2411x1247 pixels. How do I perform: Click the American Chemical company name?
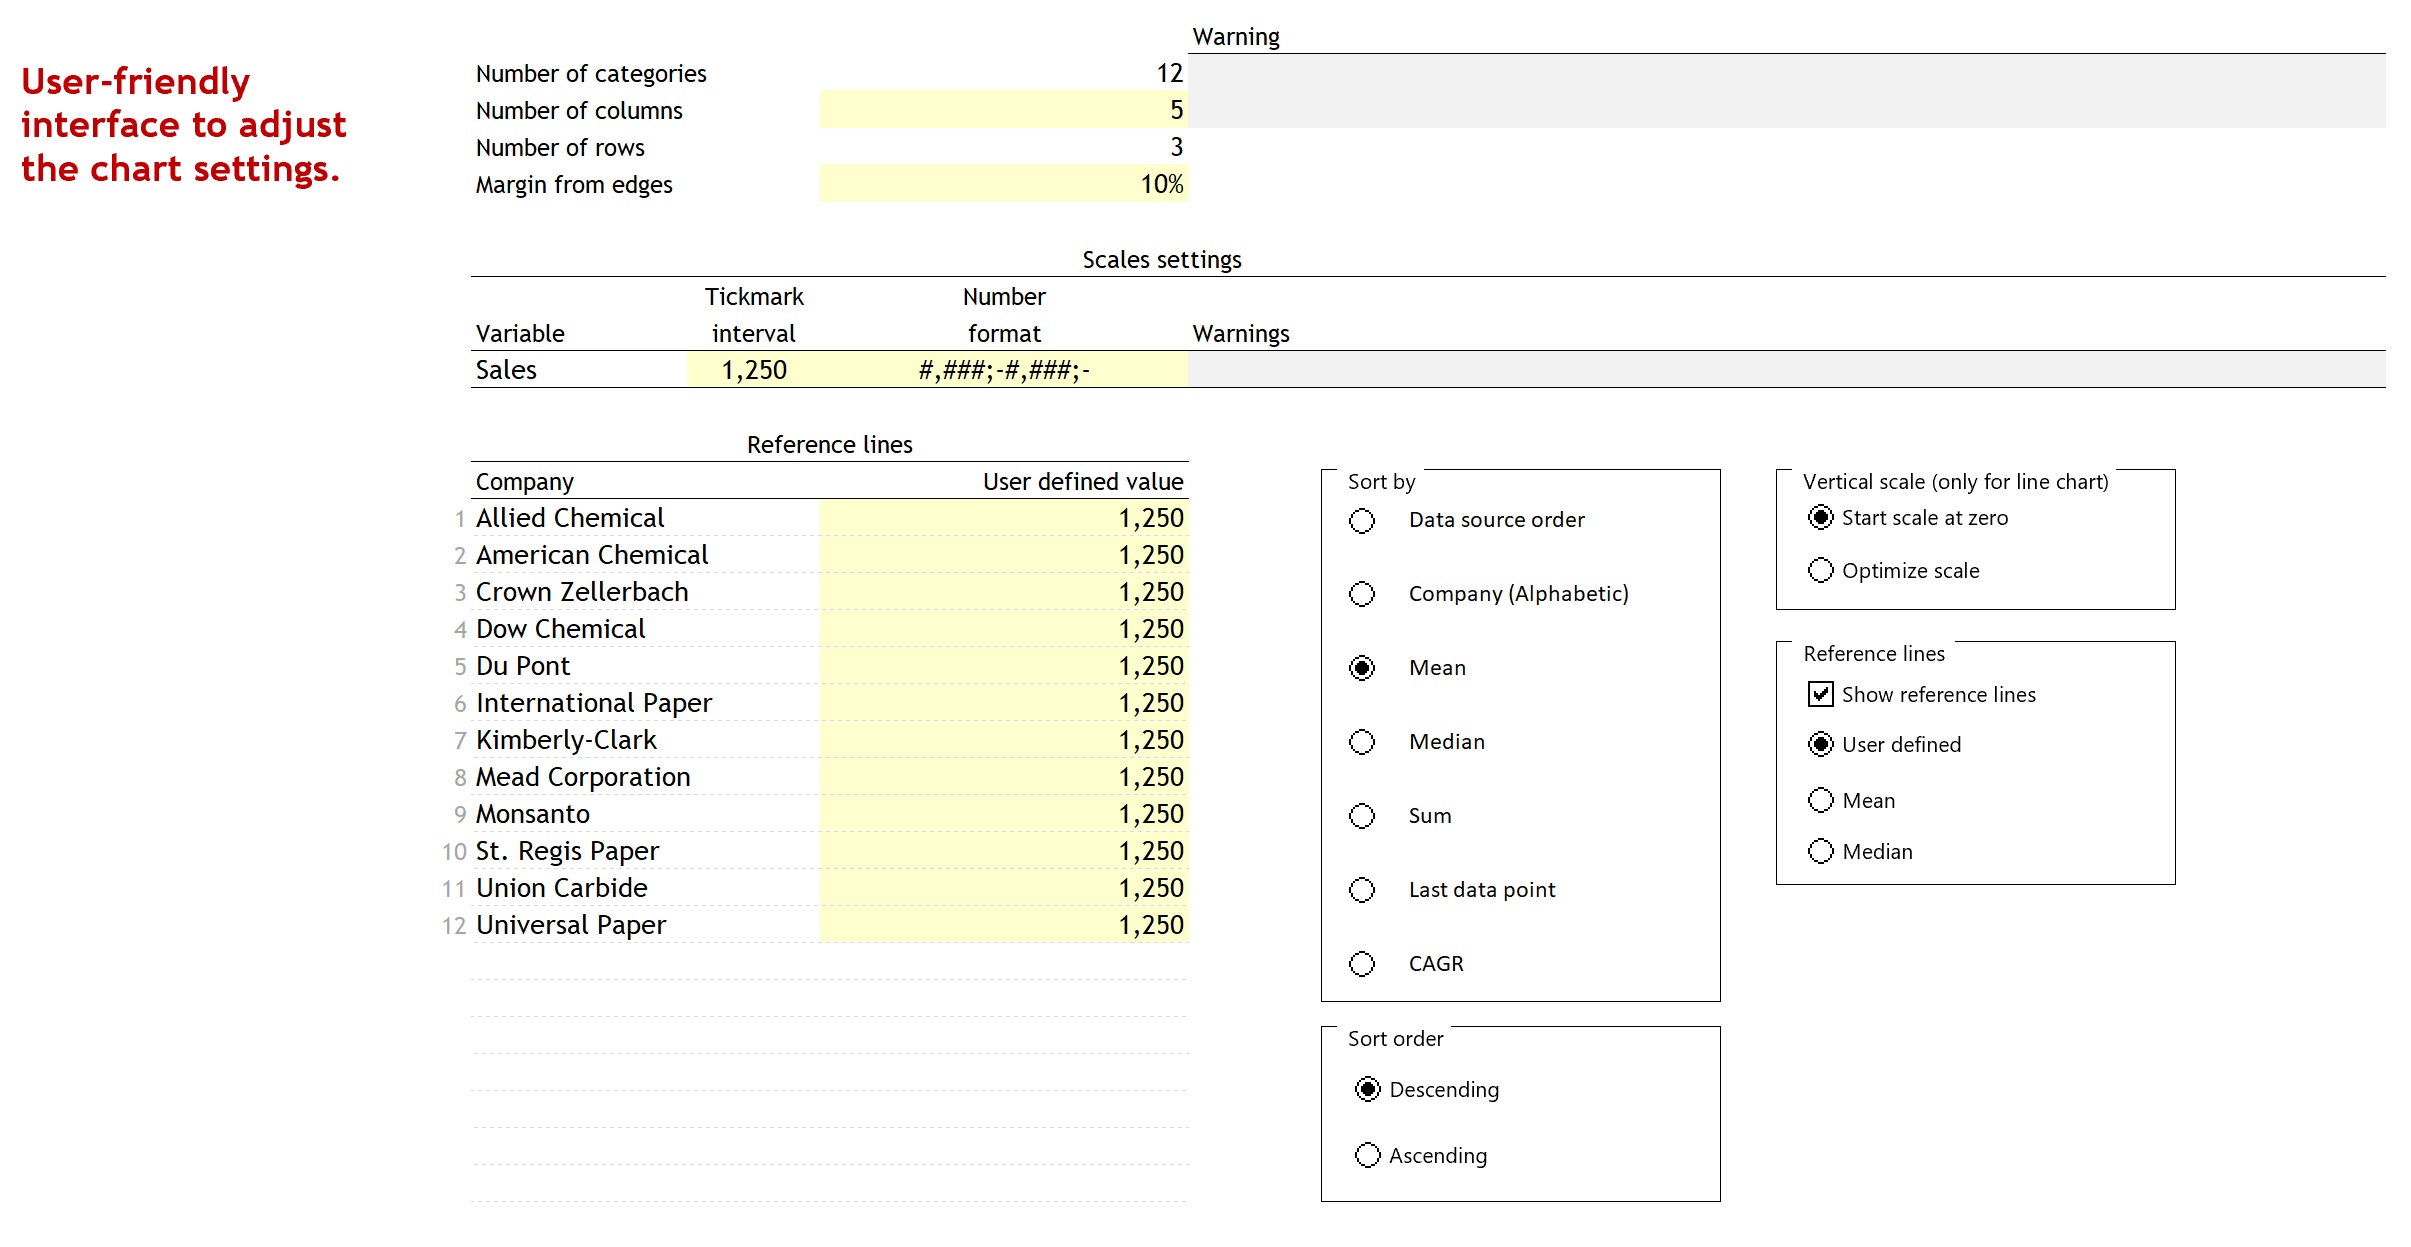pos(592,555)
